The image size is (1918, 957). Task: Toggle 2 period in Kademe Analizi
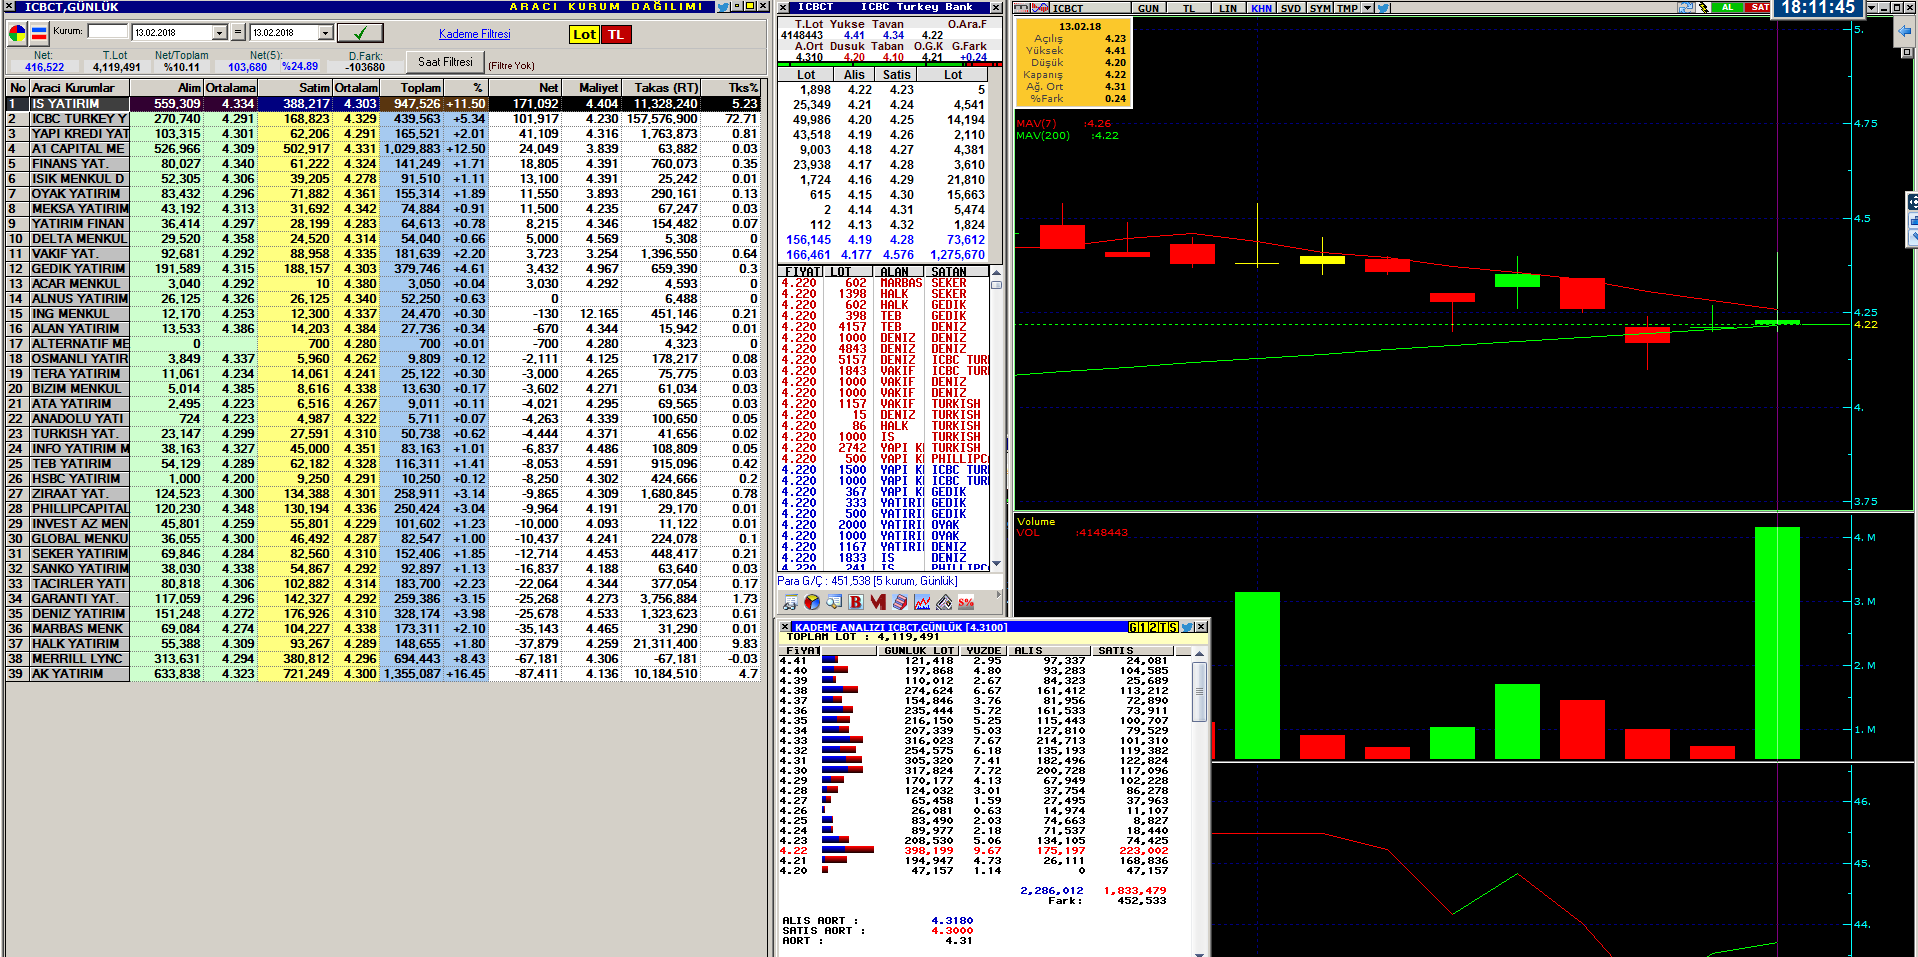pyautogui.click(x=1153, y=627)
